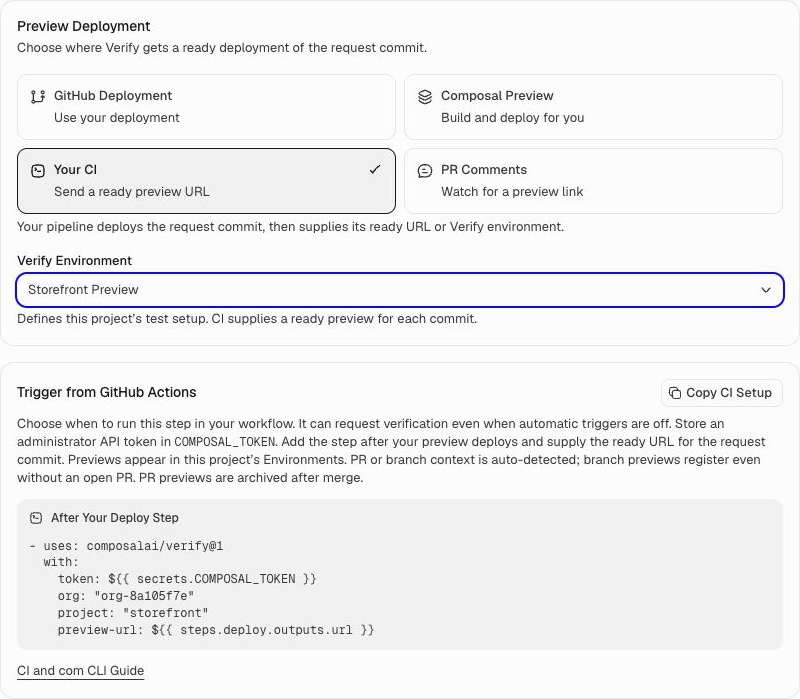800x699 pixels.
Task: Click the Trigger from GitHub Actions heading
Action: [x=107, y=392]
